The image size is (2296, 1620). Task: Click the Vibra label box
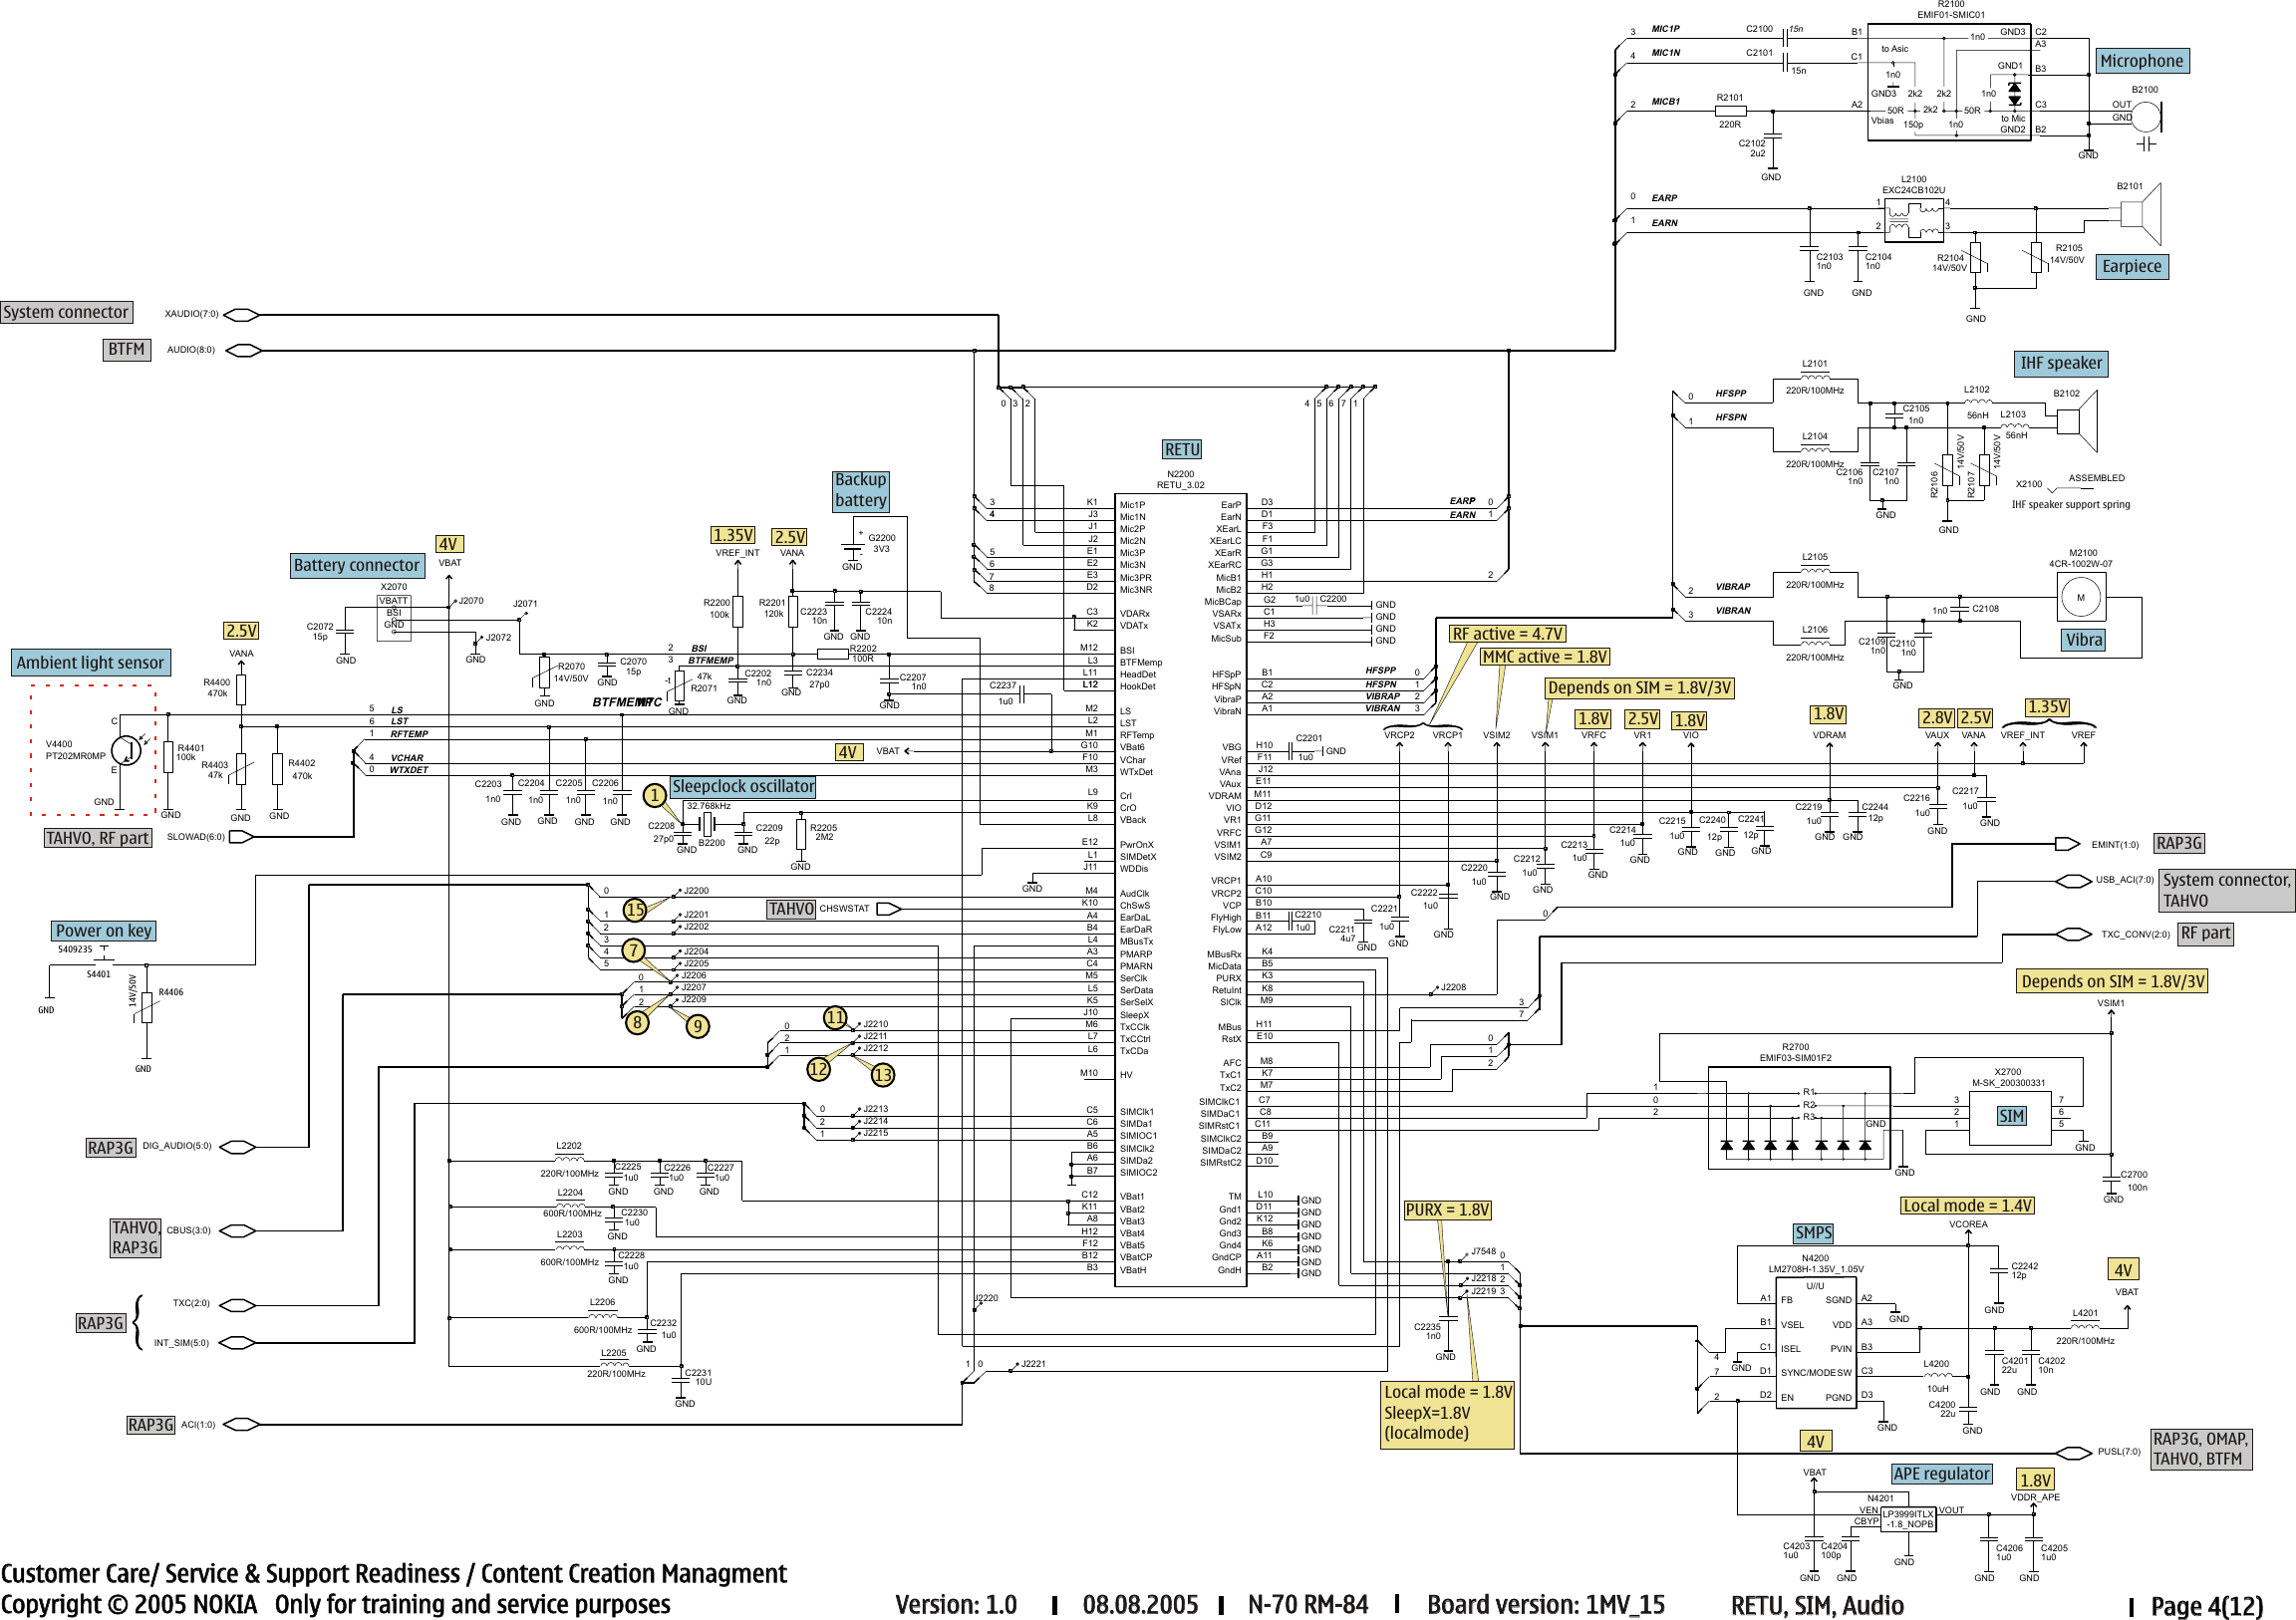tap(2084, 640)
